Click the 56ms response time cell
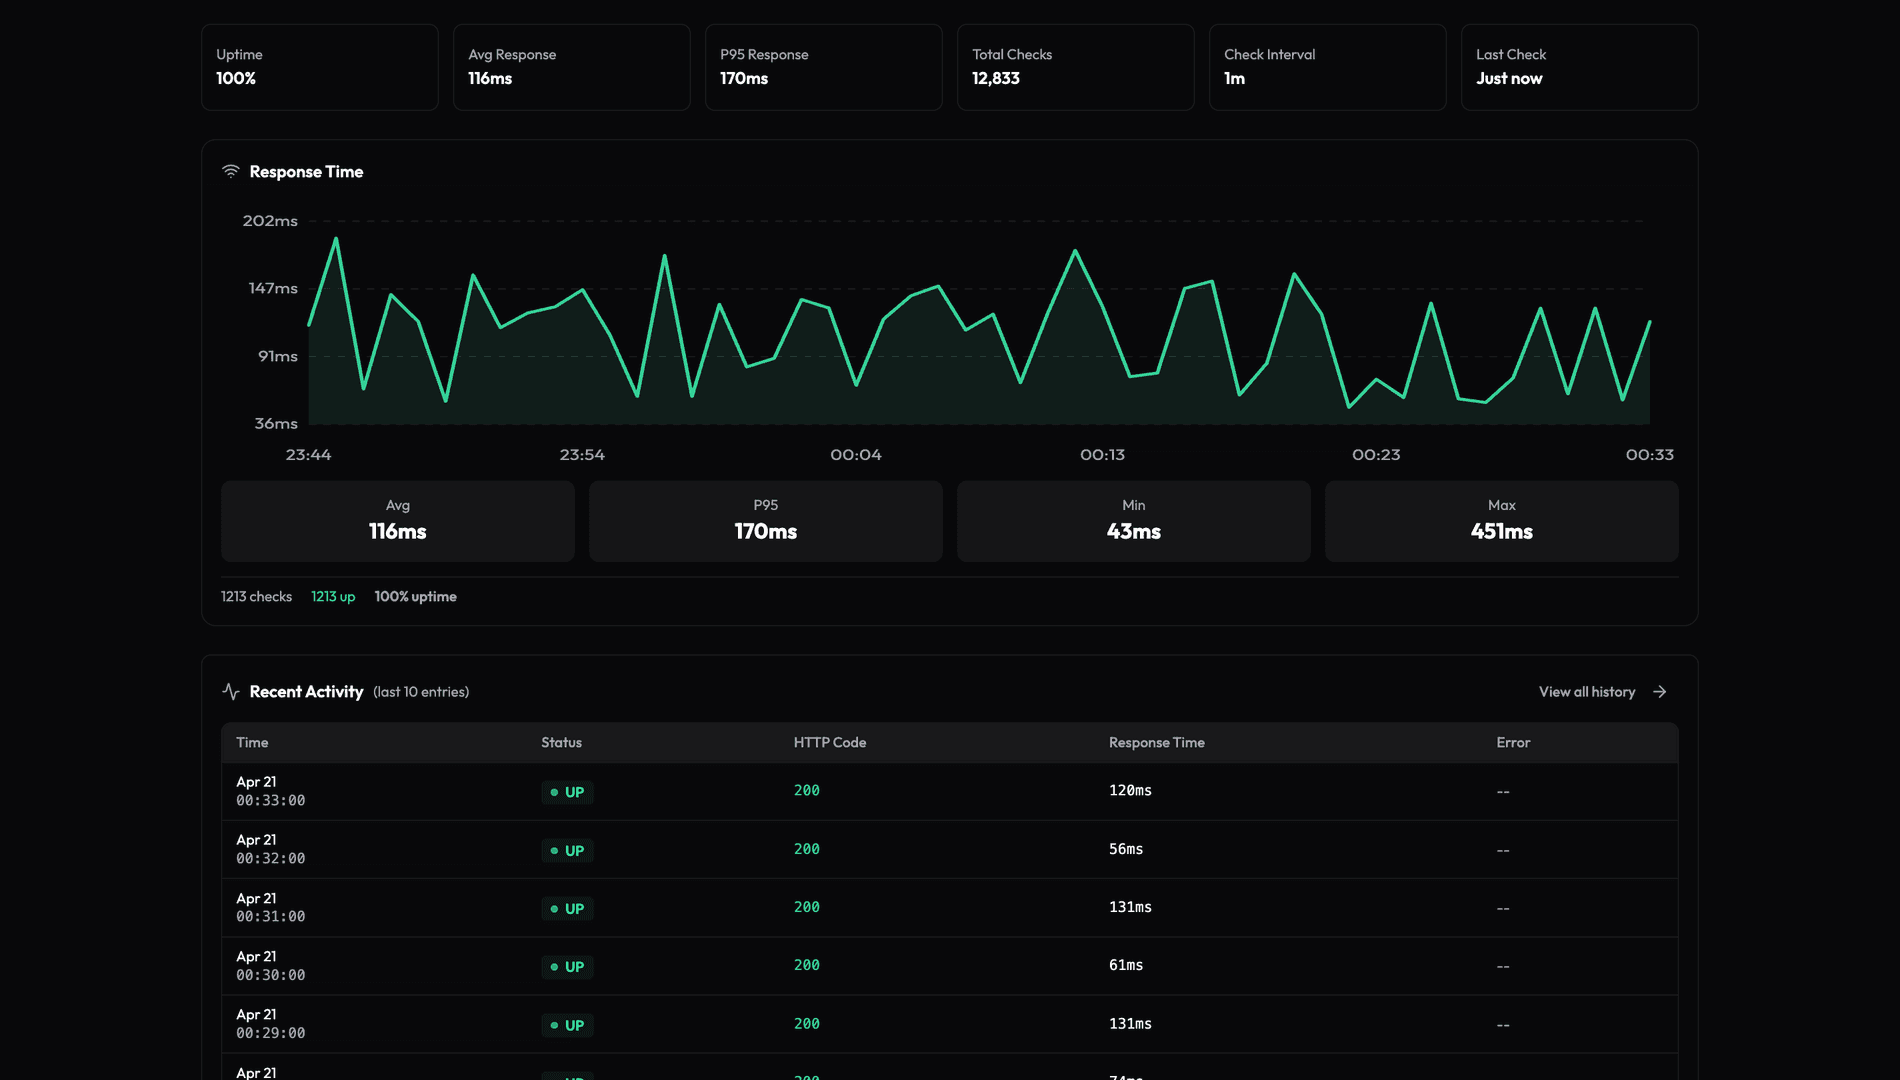The width and height of the screenshot is (1900, 1080). 1126,849
